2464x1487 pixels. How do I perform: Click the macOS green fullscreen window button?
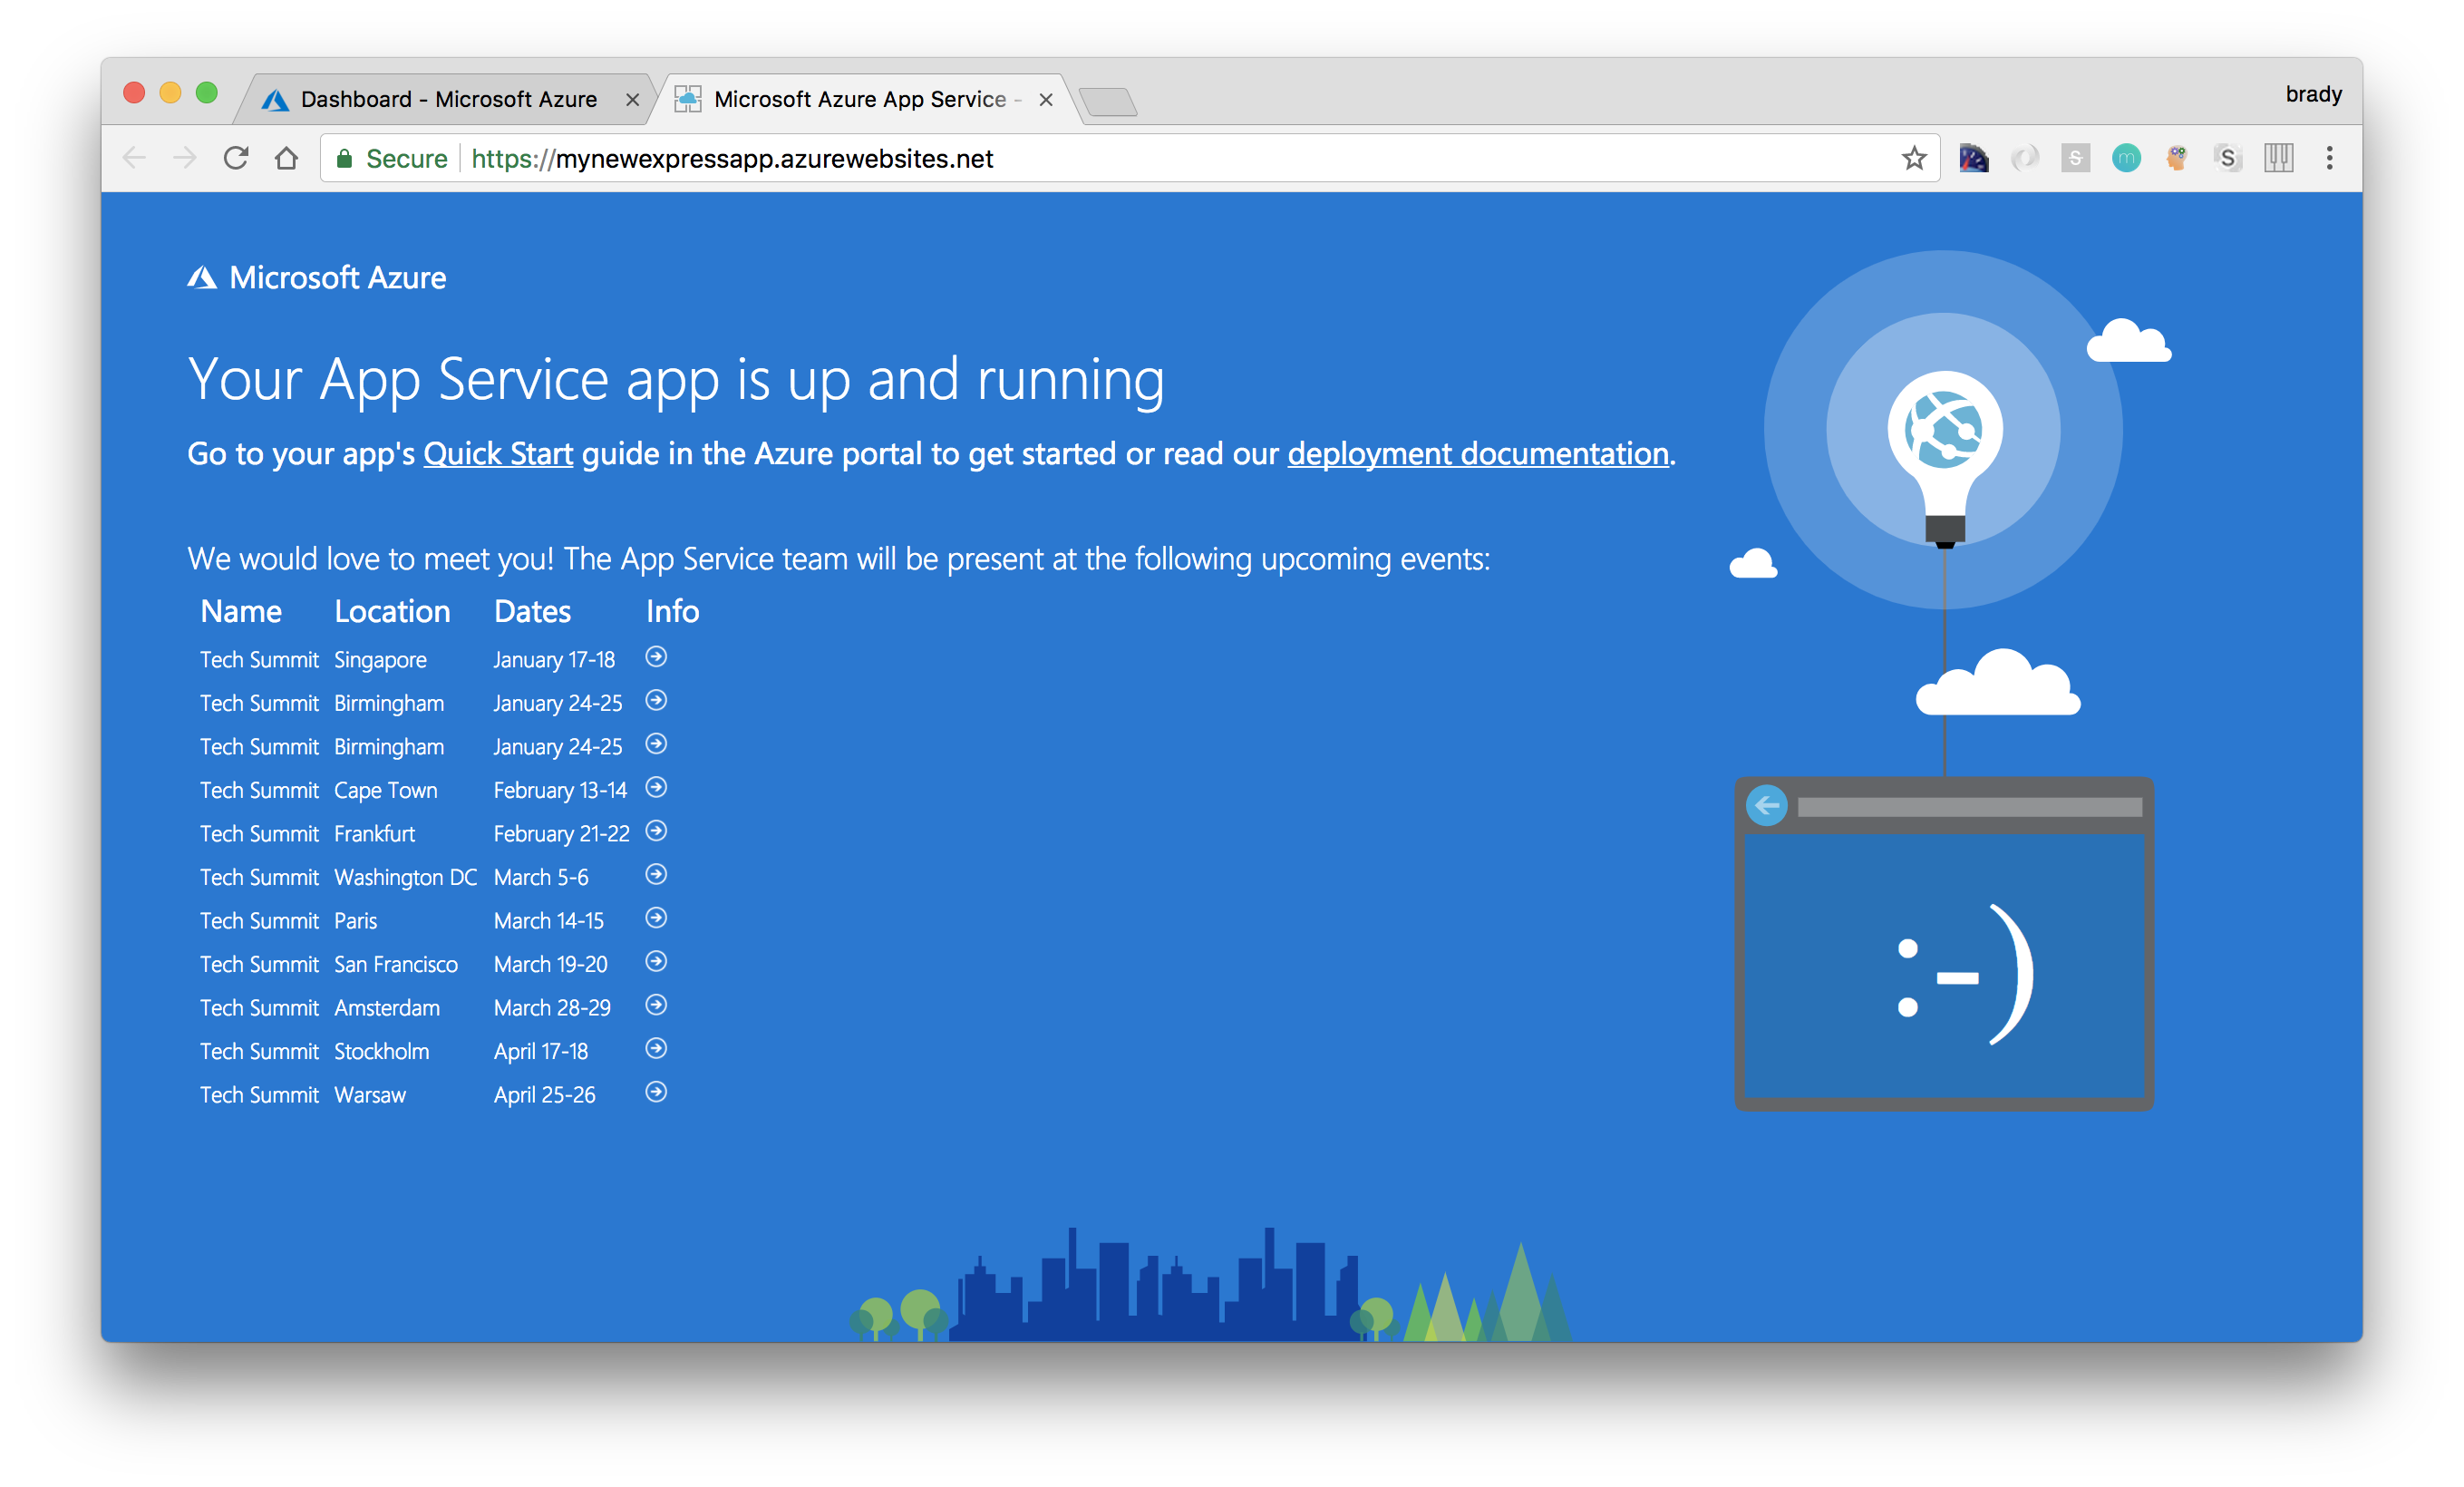[207, 93]
